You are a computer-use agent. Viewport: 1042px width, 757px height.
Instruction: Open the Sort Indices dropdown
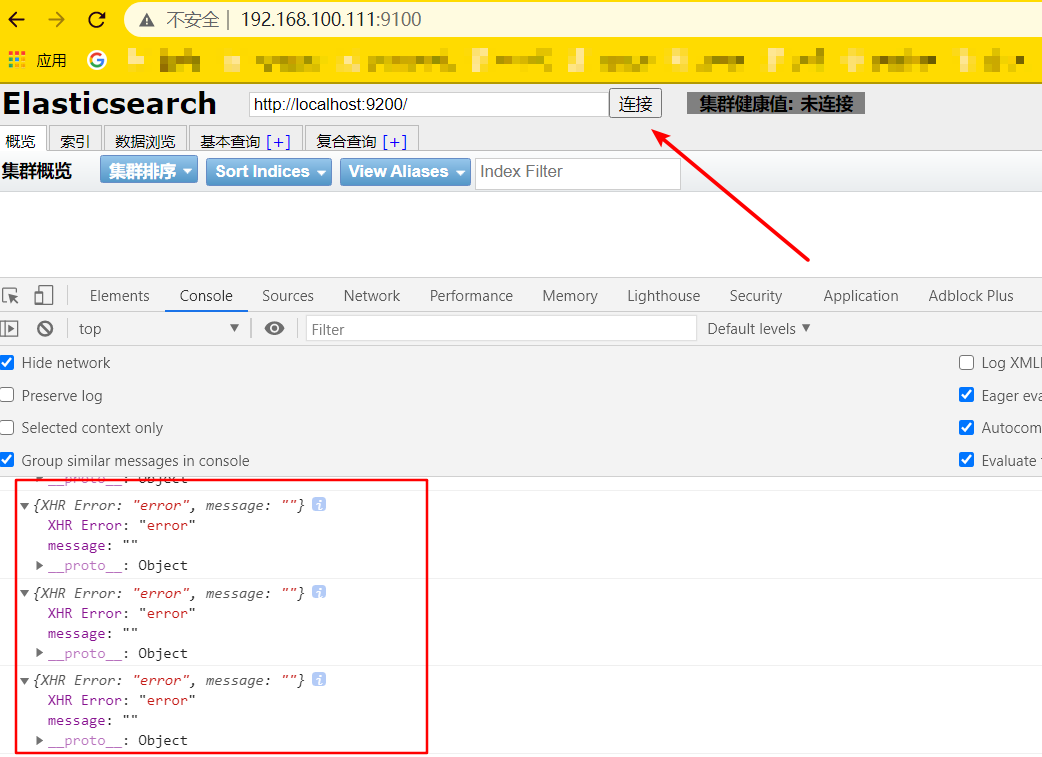click(268, 171)
